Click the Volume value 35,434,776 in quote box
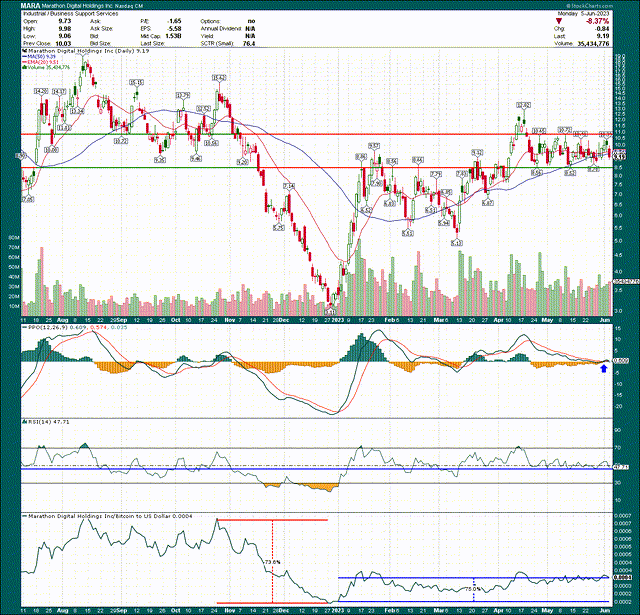 point(593,43)
